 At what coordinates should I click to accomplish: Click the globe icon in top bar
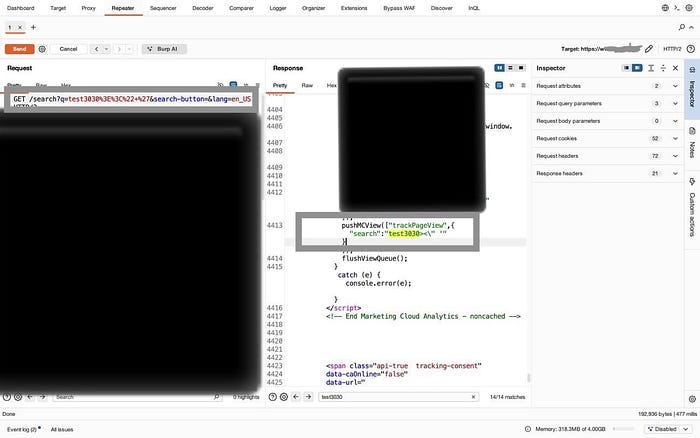[x=665, y=8]
